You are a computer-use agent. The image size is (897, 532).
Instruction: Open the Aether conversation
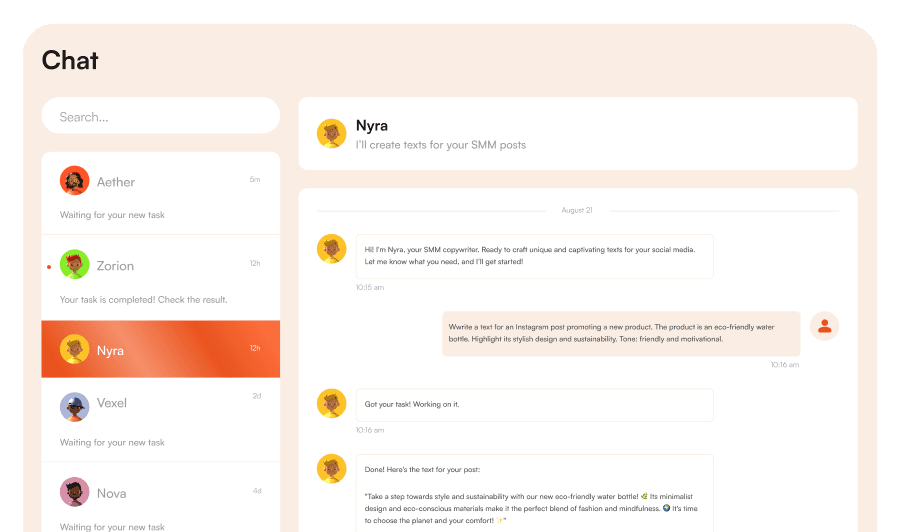coord(160,194)
